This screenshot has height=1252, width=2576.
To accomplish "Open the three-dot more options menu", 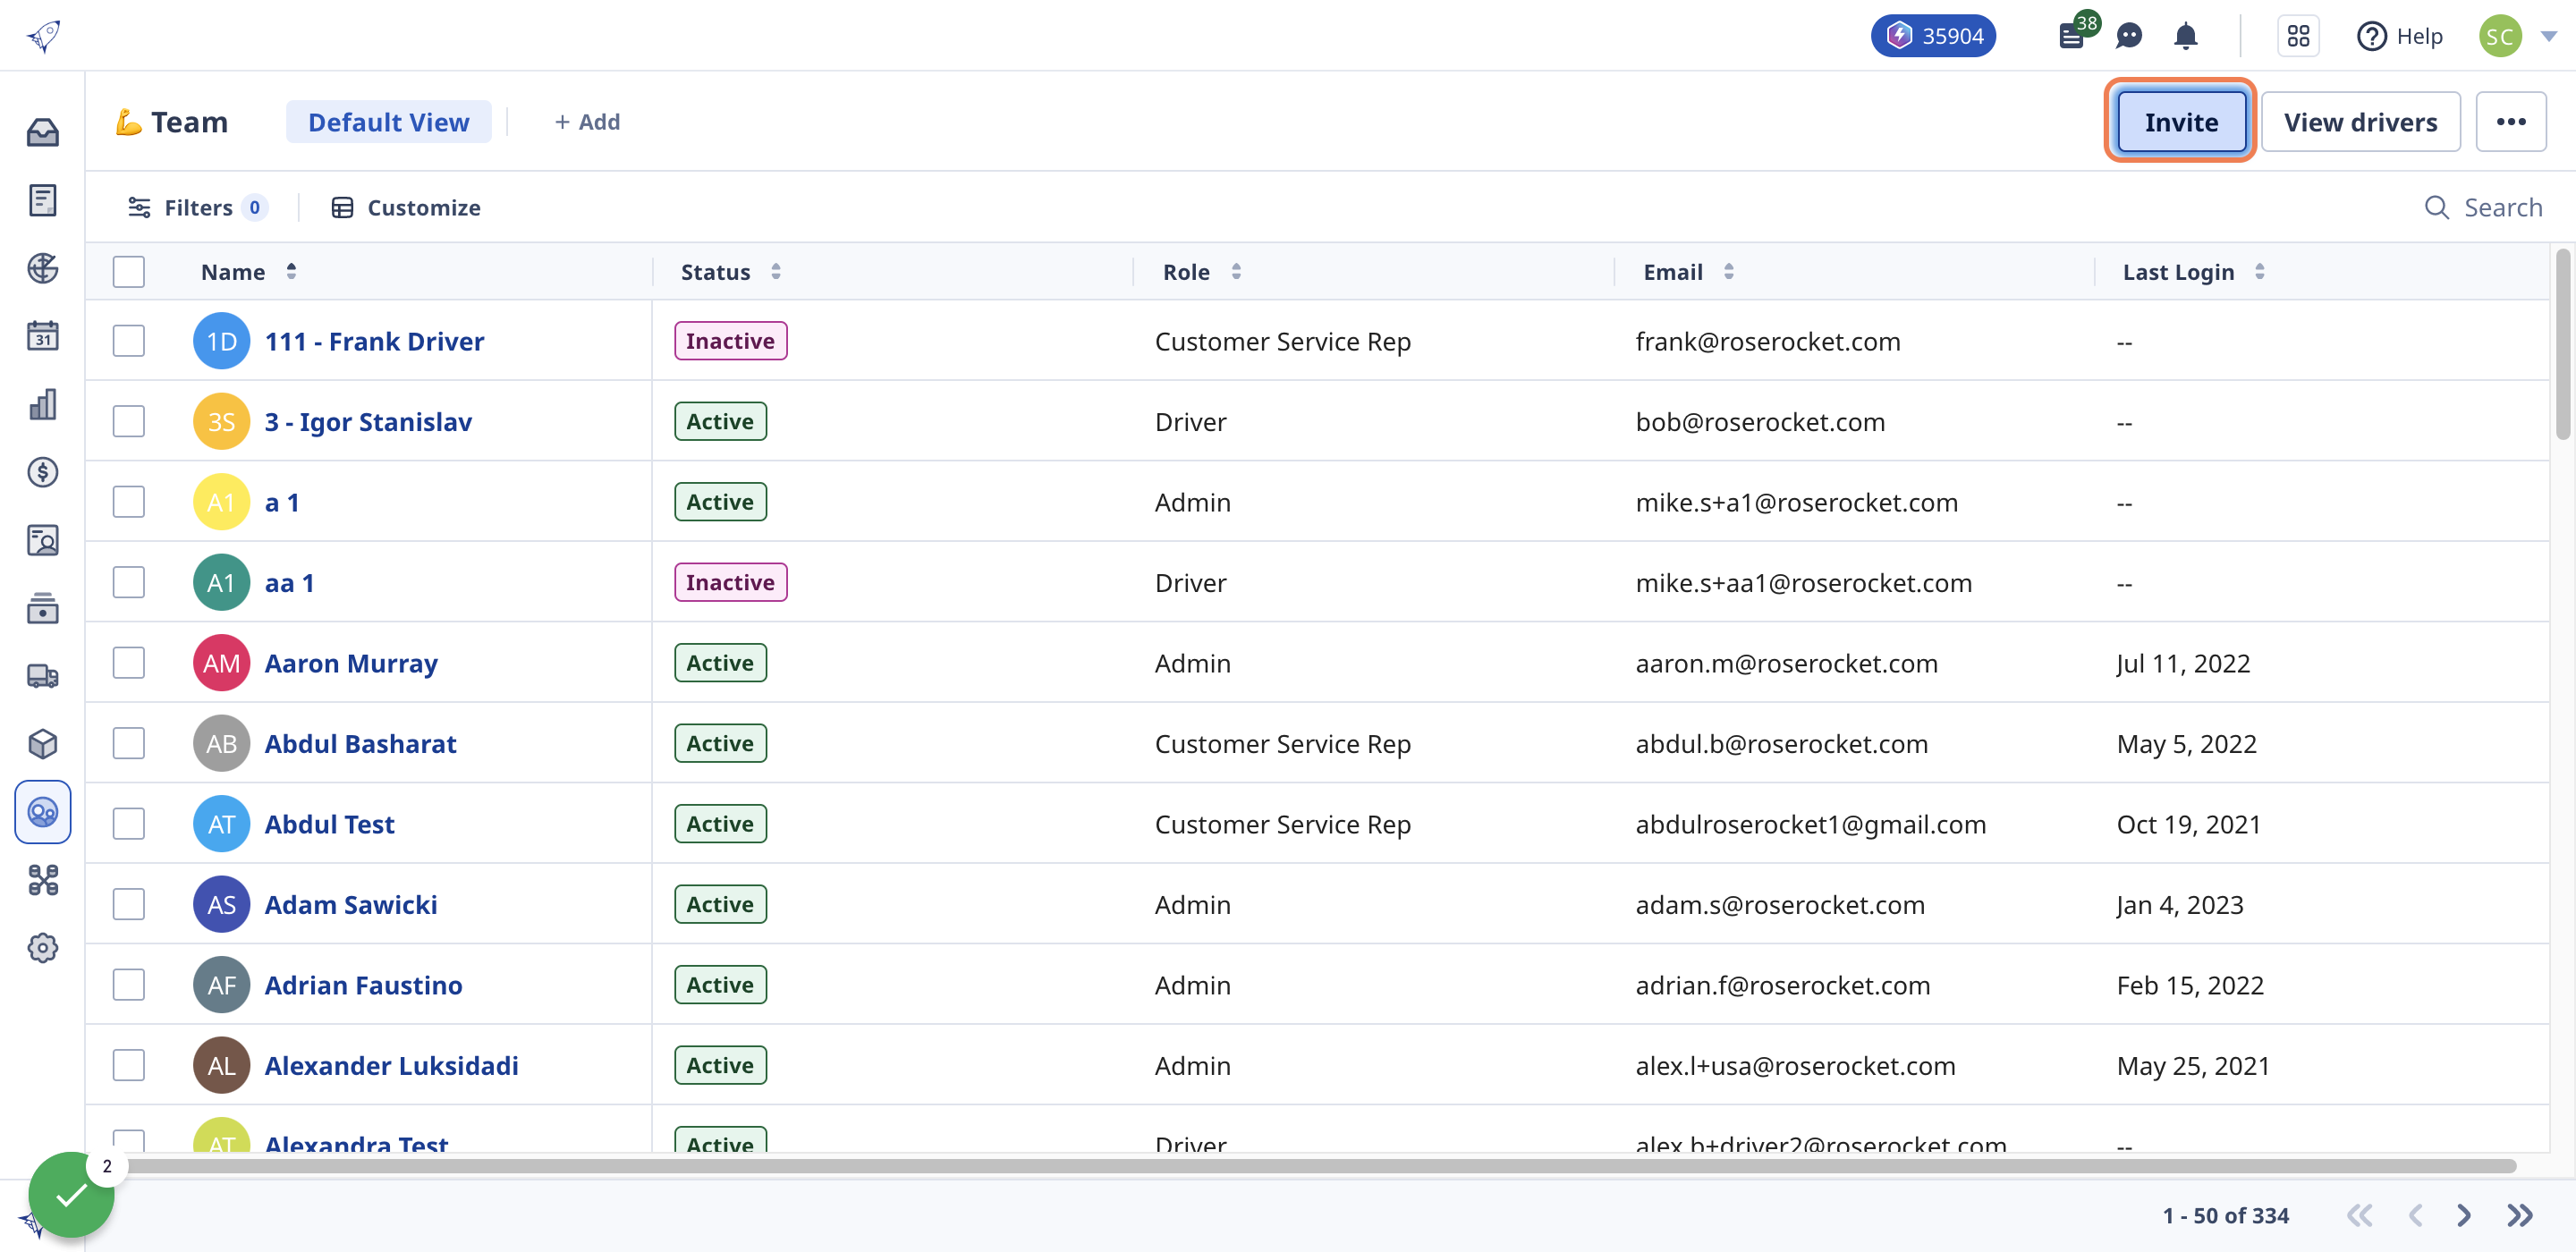I will (2510, 121).
